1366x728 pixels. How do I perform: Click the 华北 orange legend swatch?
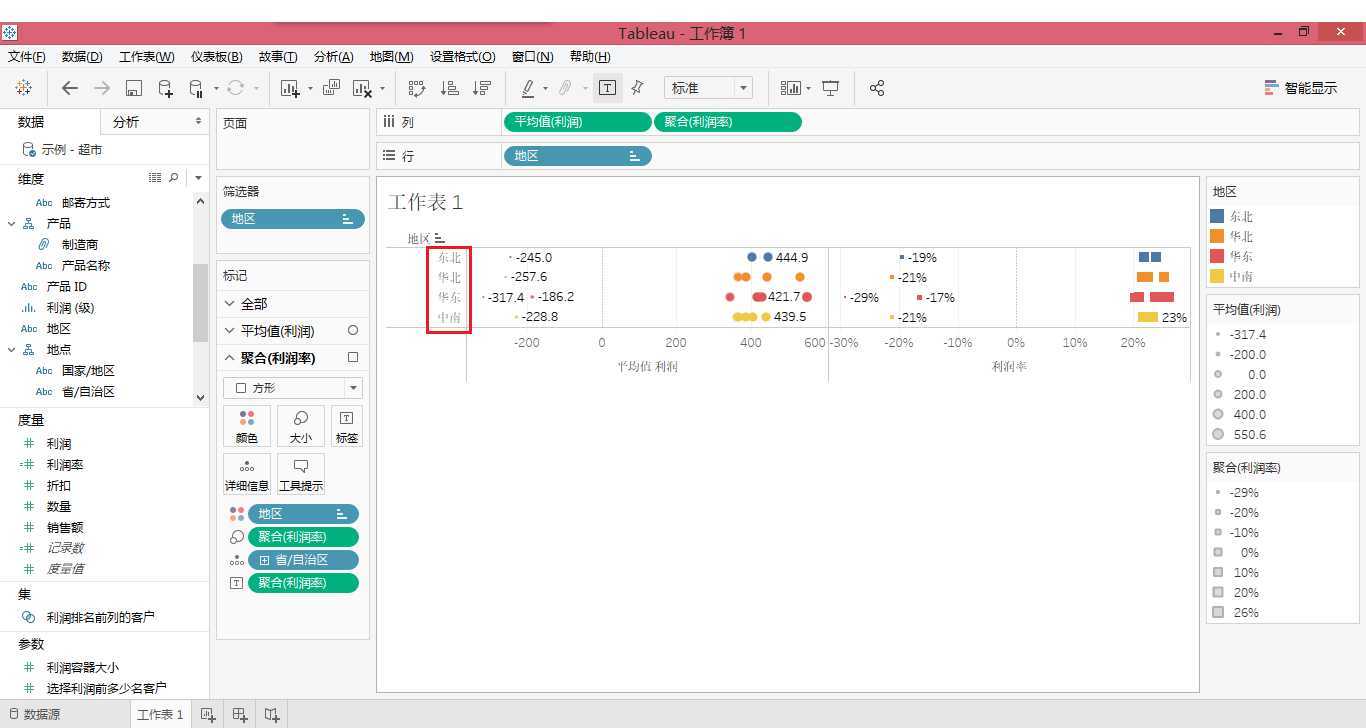click(1217, 236)
